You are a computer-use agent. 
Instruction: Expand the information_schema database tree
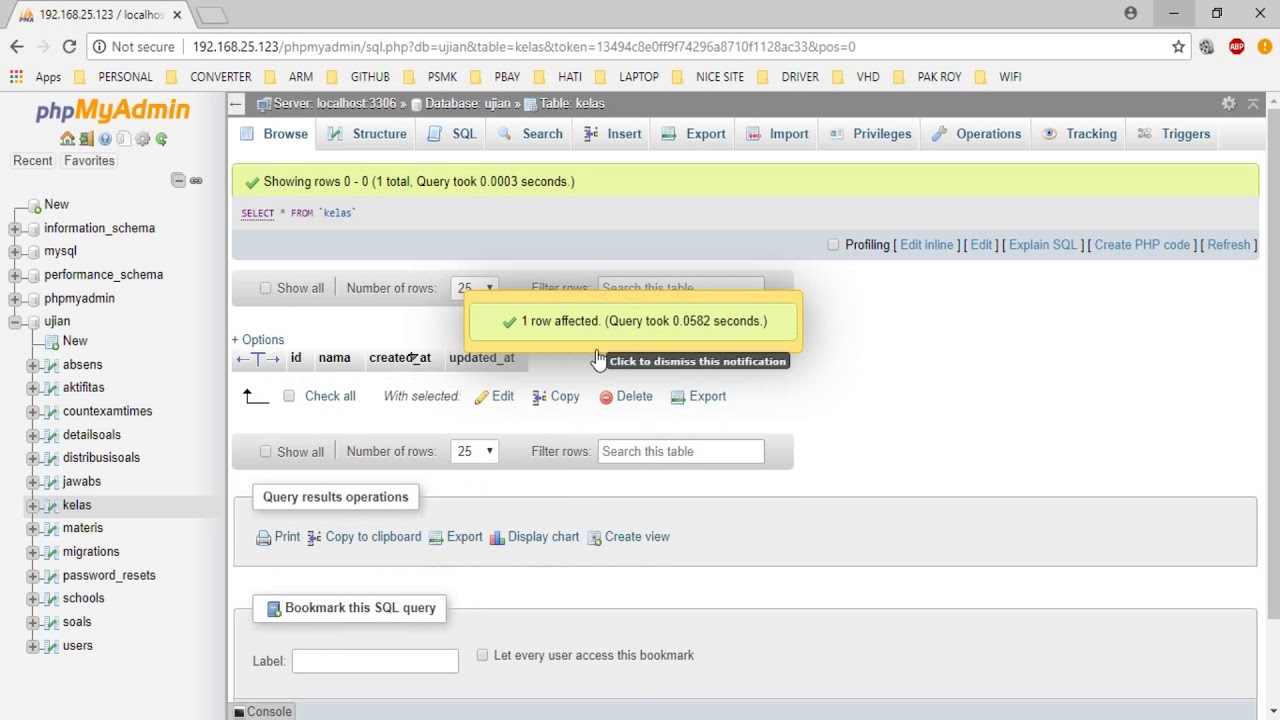click(16, 228)
